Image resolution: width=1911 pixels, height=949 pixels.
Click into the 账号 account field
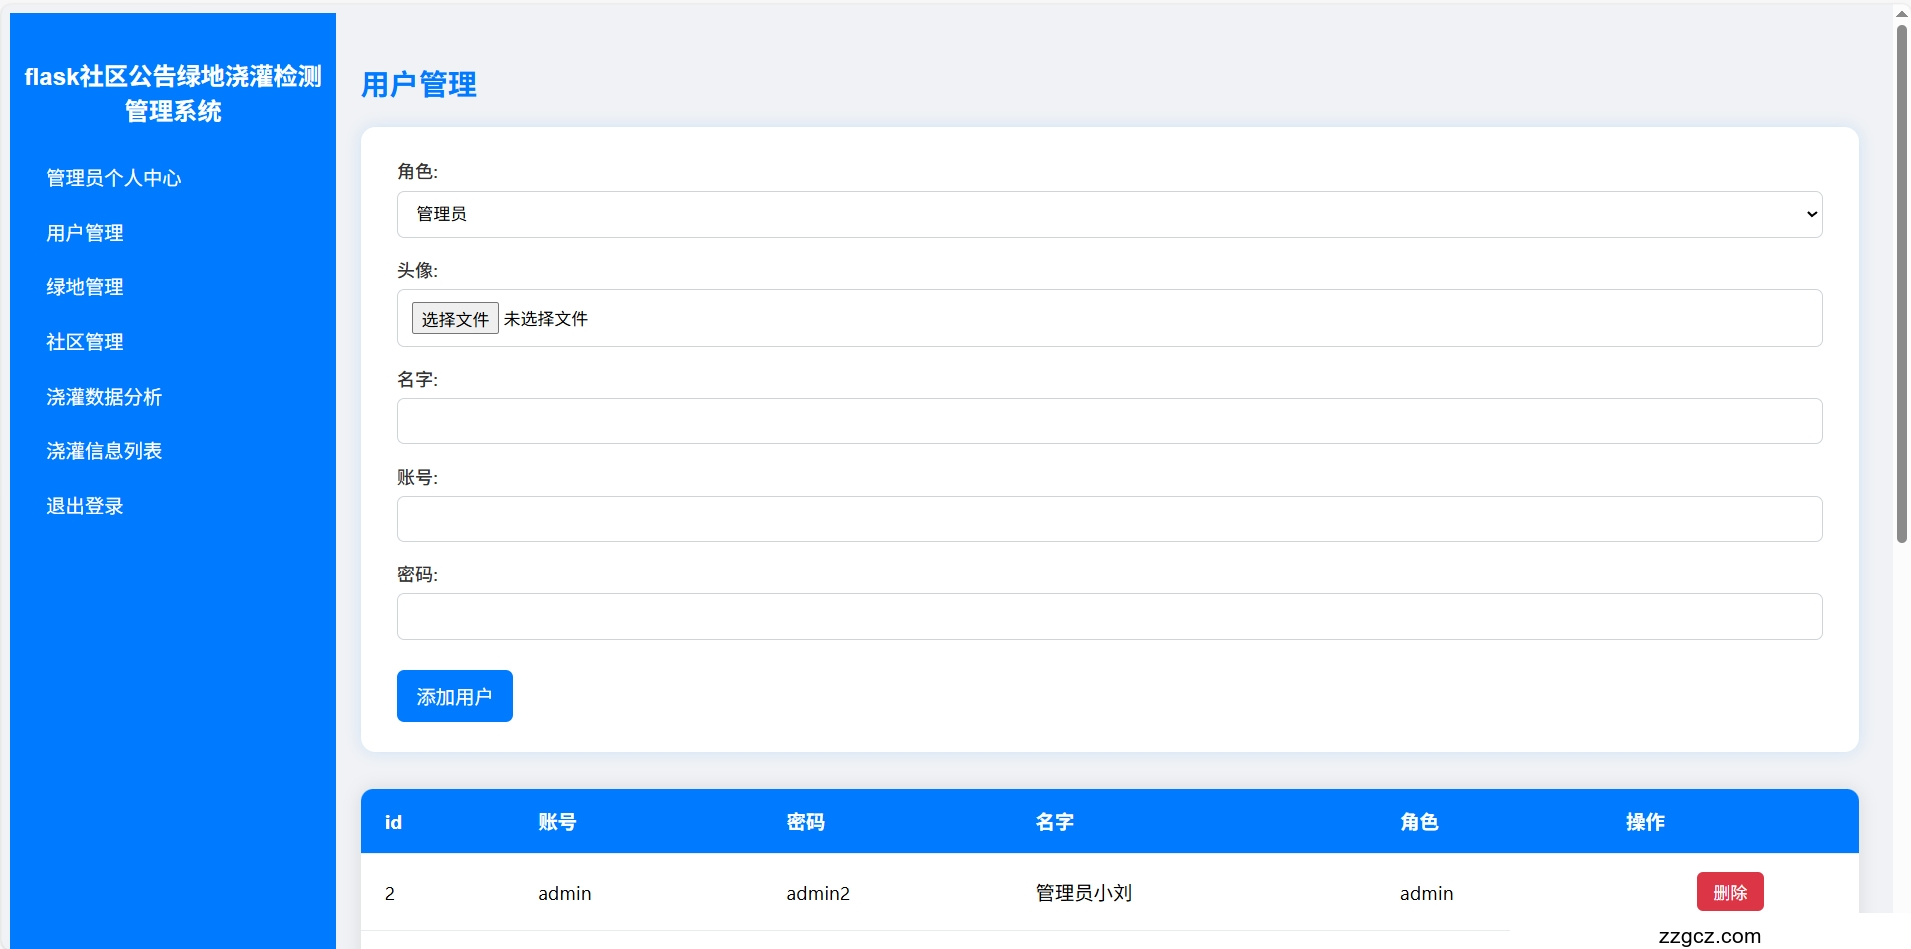(1108, 519)
